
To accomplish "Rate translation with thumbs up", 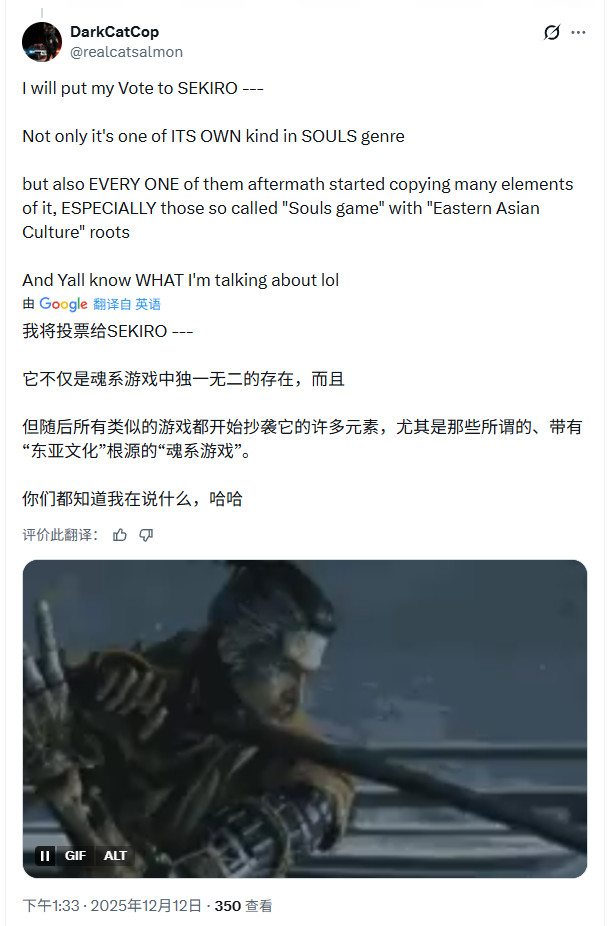I will pyautogui.click(x=120, y=535).
